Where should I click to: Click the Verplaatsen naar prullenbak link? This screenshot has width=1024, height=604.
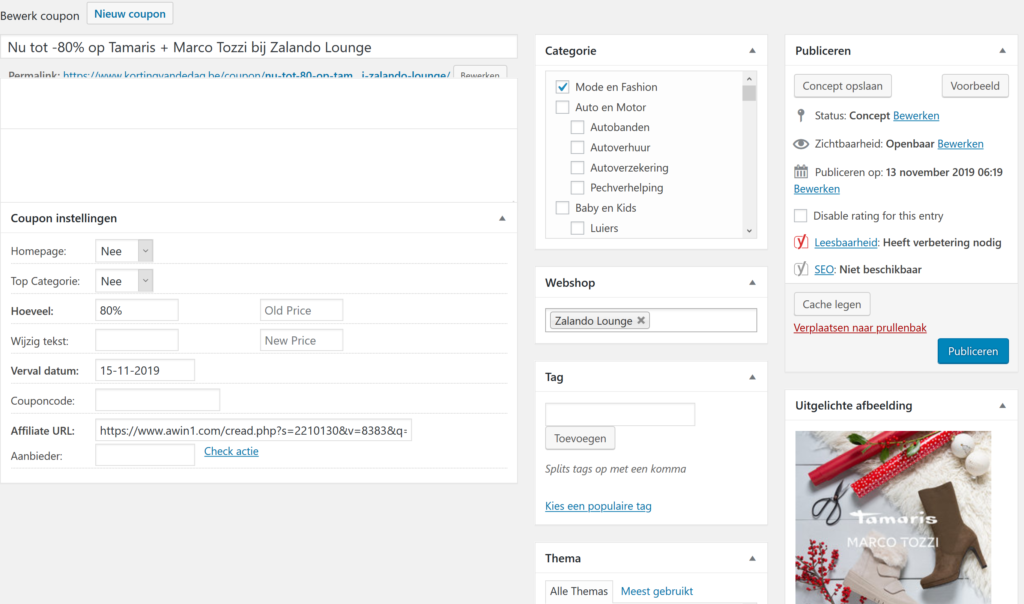[x=859, y=327]
